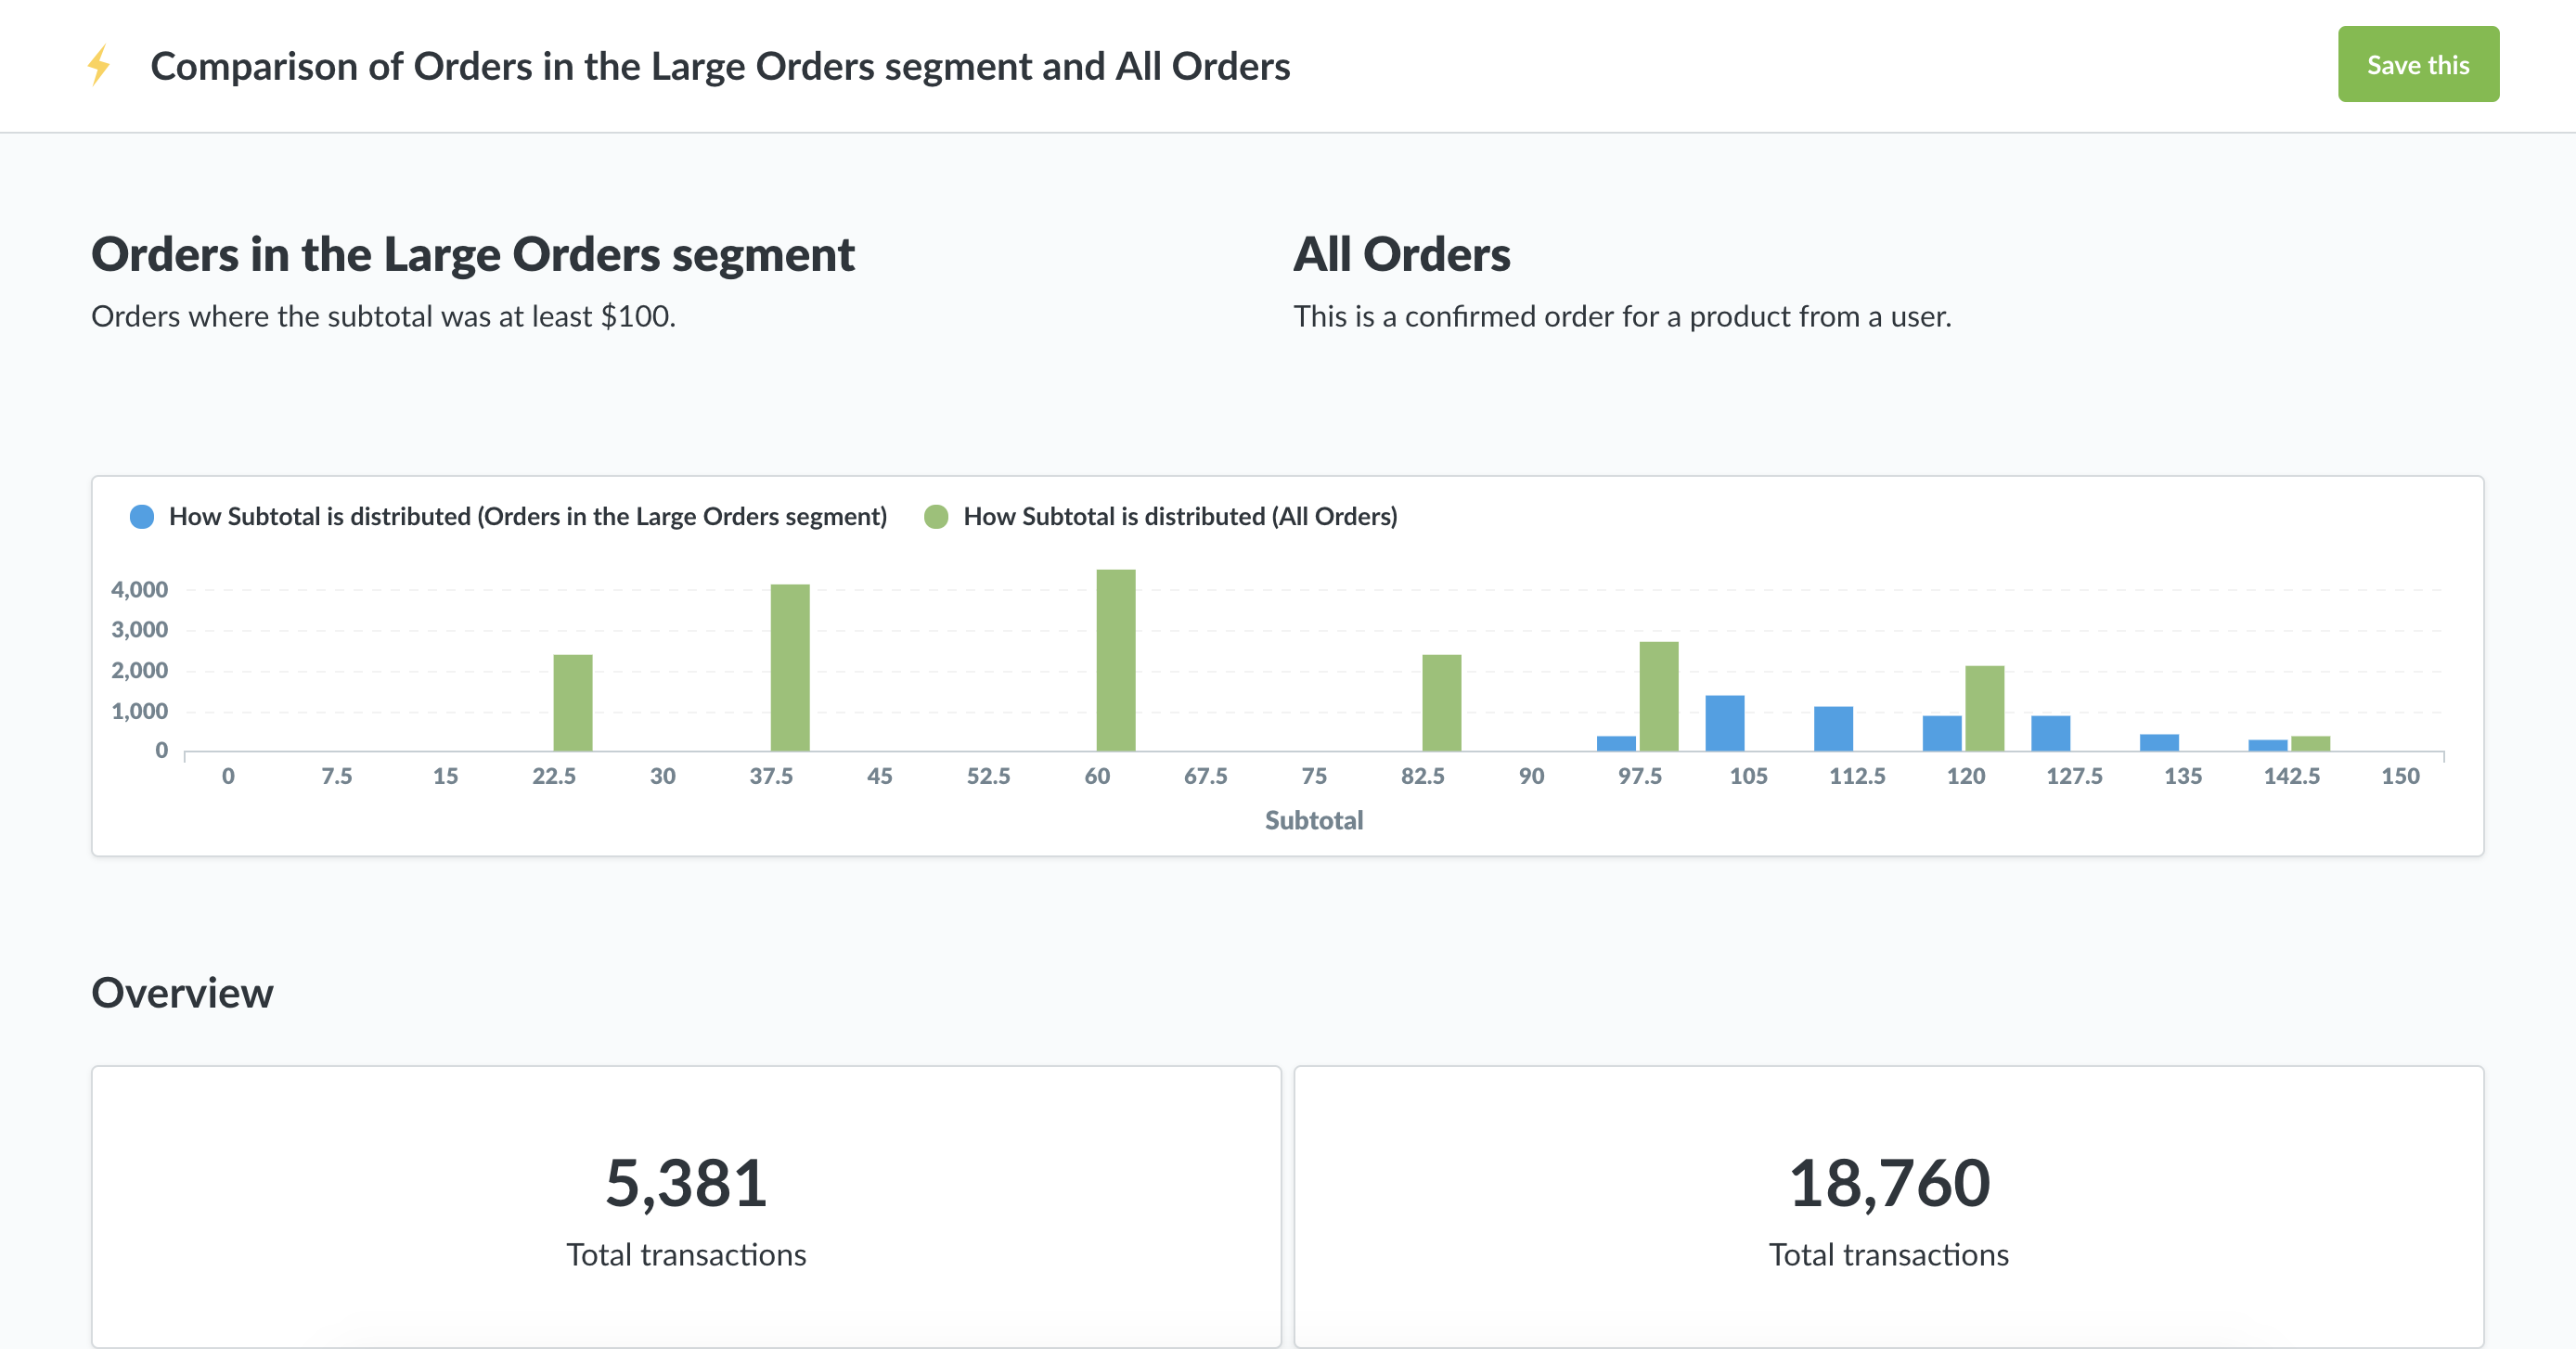
Task: Click Orders in the Large Orders segment heading
Action: pos(472,254)
